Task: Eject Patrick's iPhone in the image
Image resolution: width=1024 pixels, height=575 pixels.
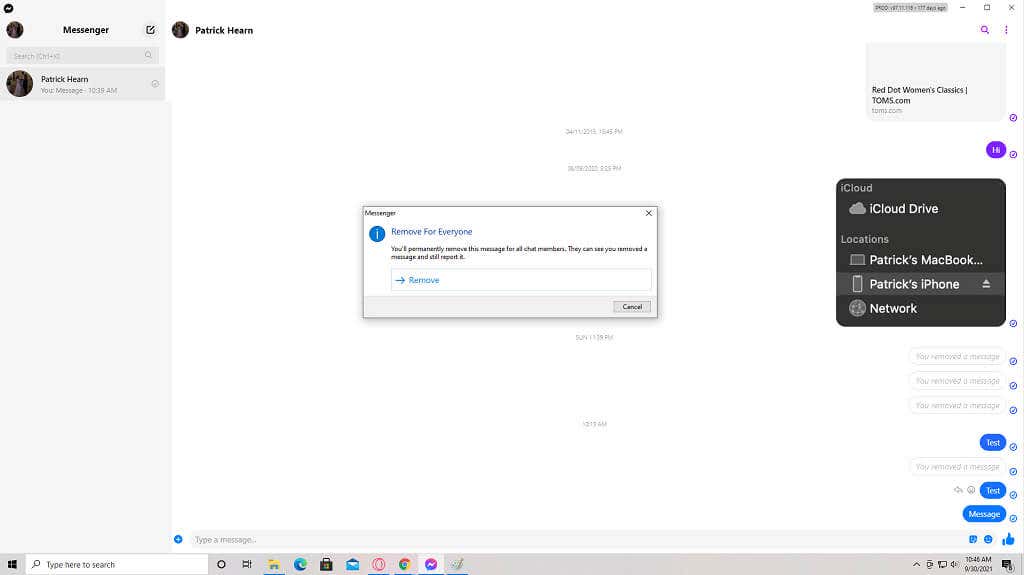Action: 986,284
